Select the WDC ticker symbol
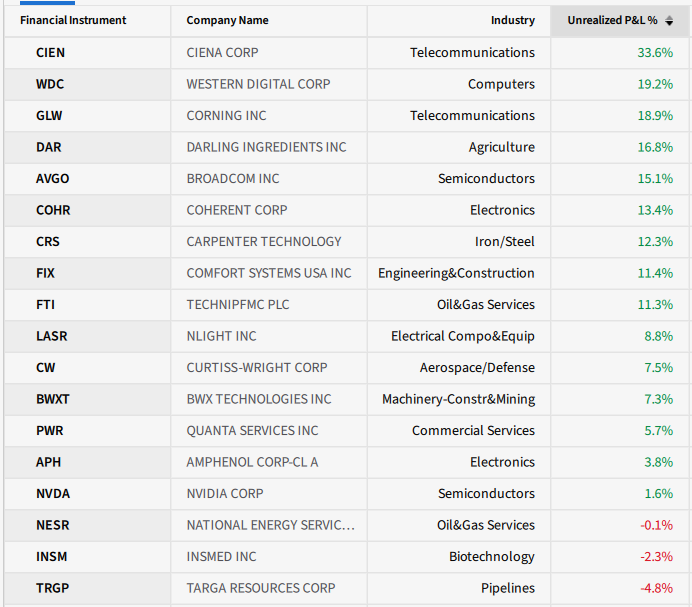692x607 pixels. point(50,84)
